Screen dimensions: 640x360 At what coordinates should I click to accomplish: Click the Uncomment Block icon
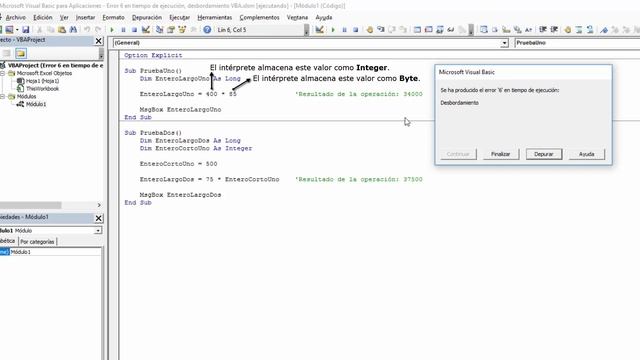tap(590, 30)
